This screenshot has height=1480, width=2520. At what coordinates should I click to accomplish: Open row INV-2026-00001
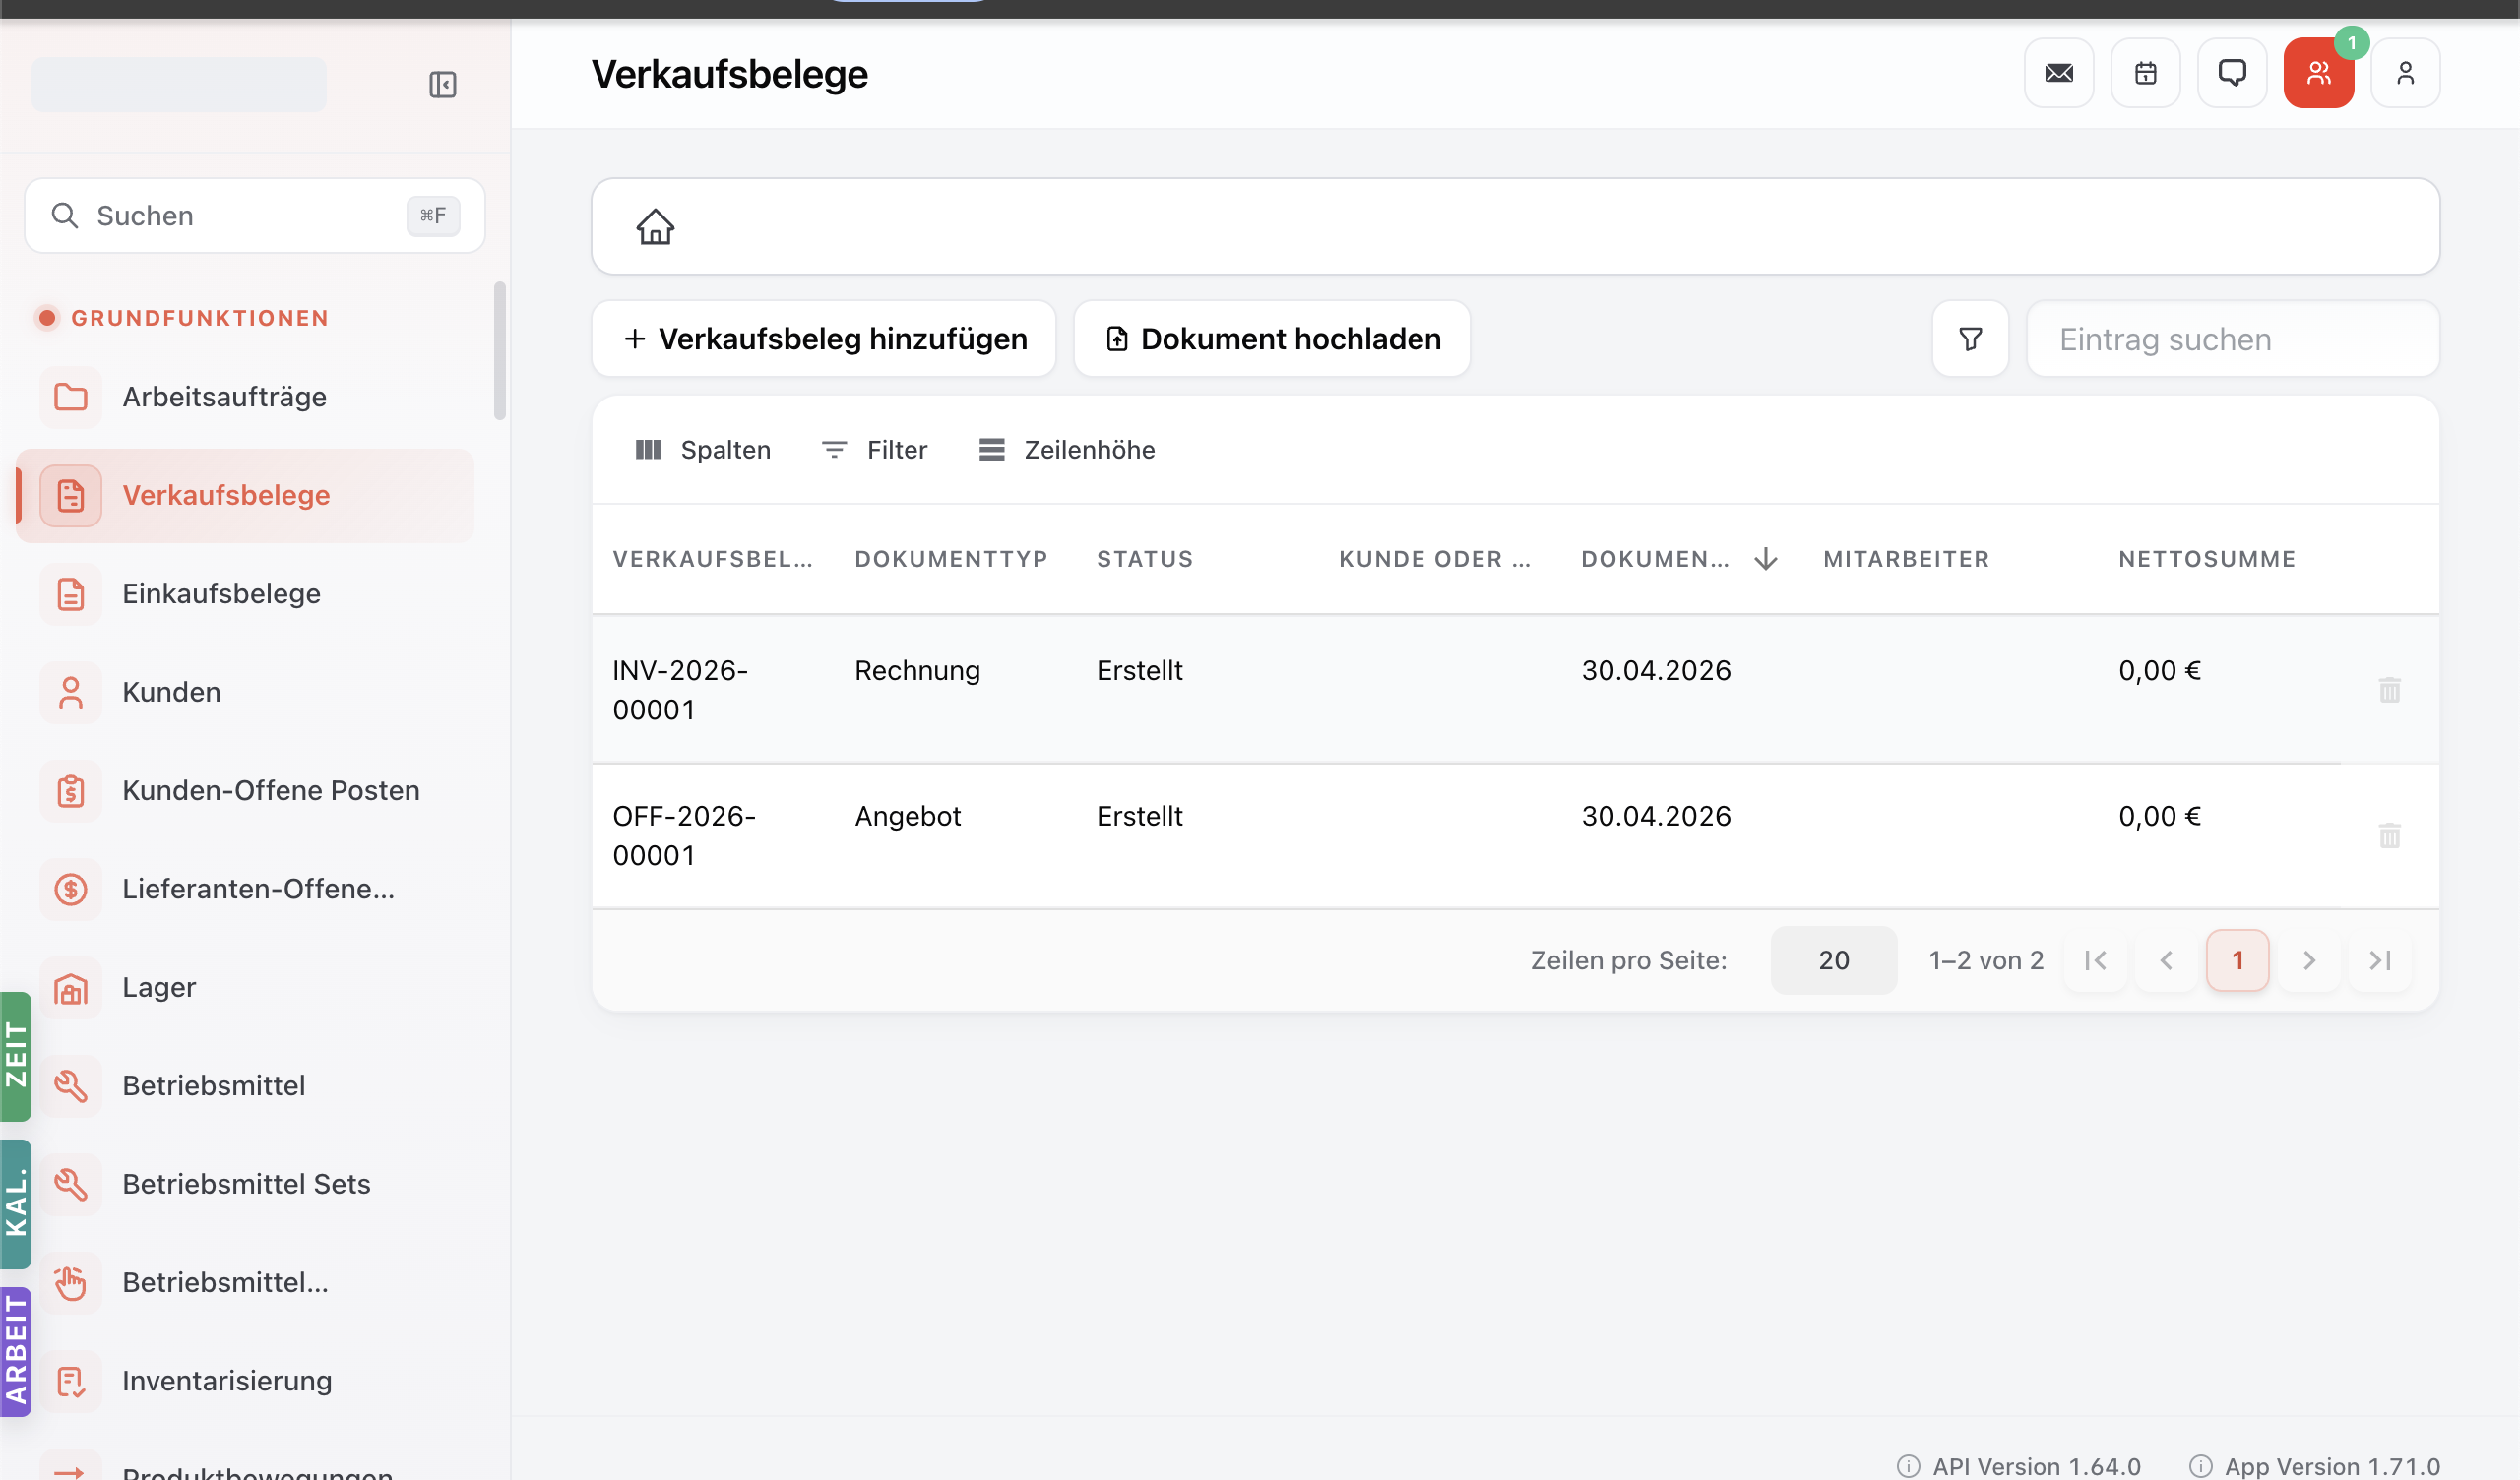[x=1515, y=690]
